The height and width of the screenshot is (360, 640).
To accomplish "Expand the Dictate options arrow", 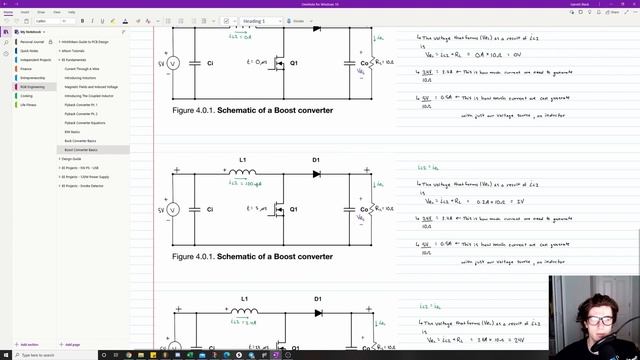I will pyautogui.click(x=311, y=21).
